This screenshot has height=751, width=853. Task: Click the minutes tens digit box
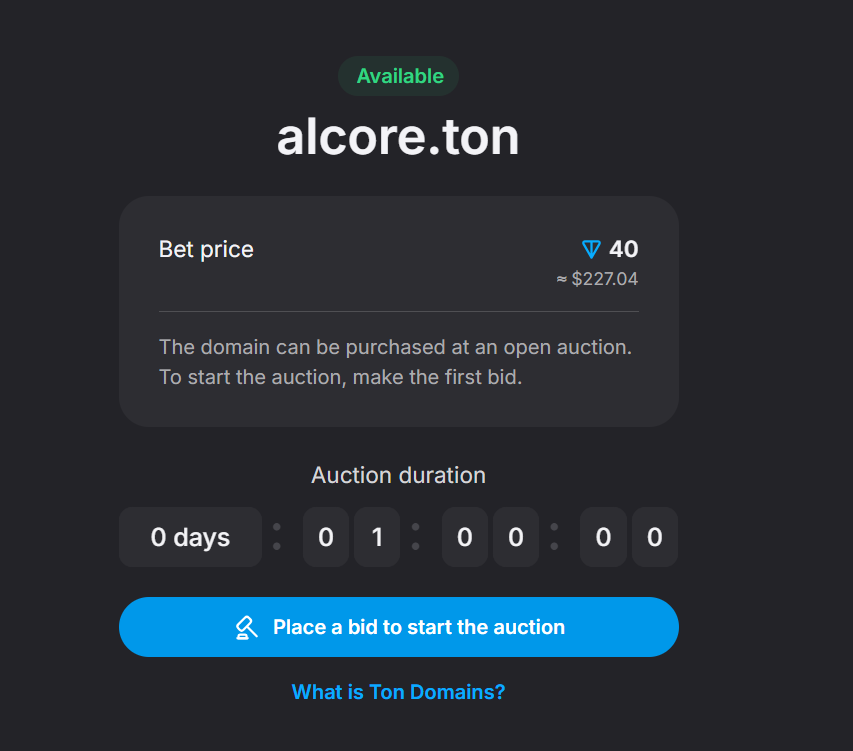point(464,537)
